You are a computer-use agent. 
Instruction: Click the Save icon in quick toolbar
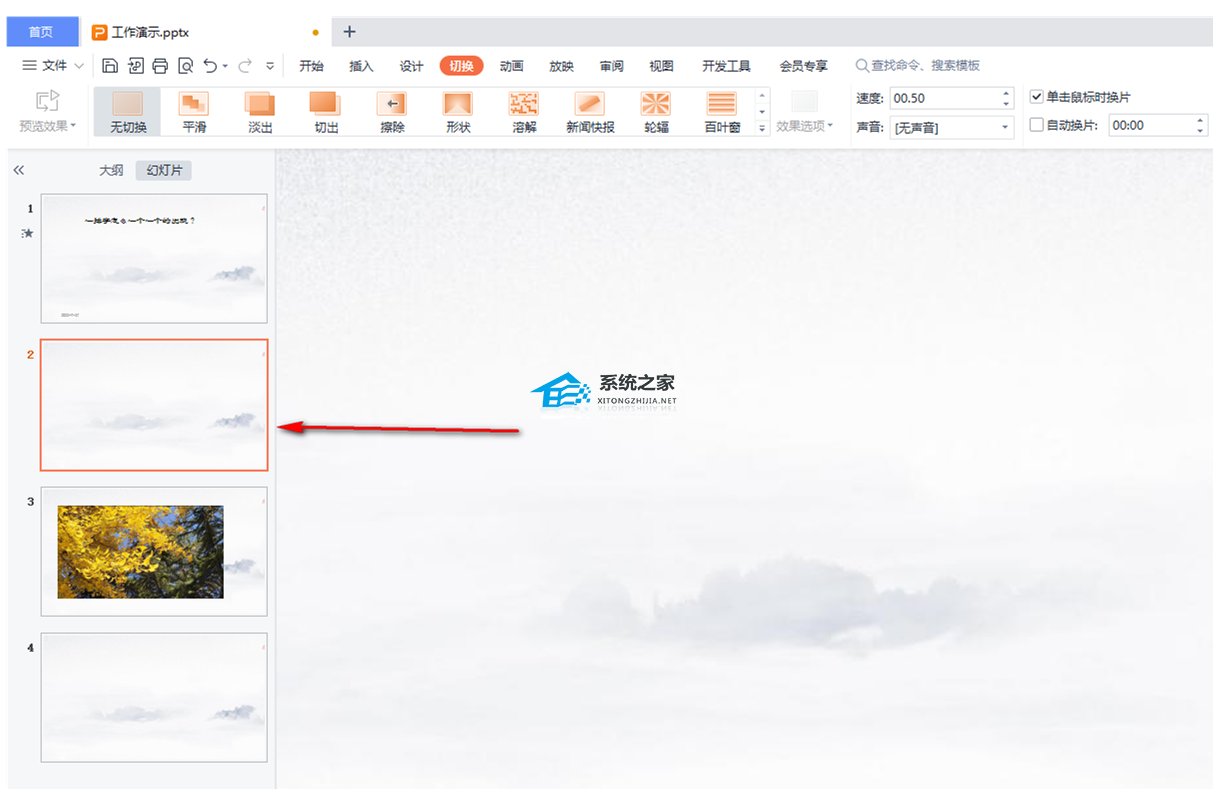click(x=110, y=66)
